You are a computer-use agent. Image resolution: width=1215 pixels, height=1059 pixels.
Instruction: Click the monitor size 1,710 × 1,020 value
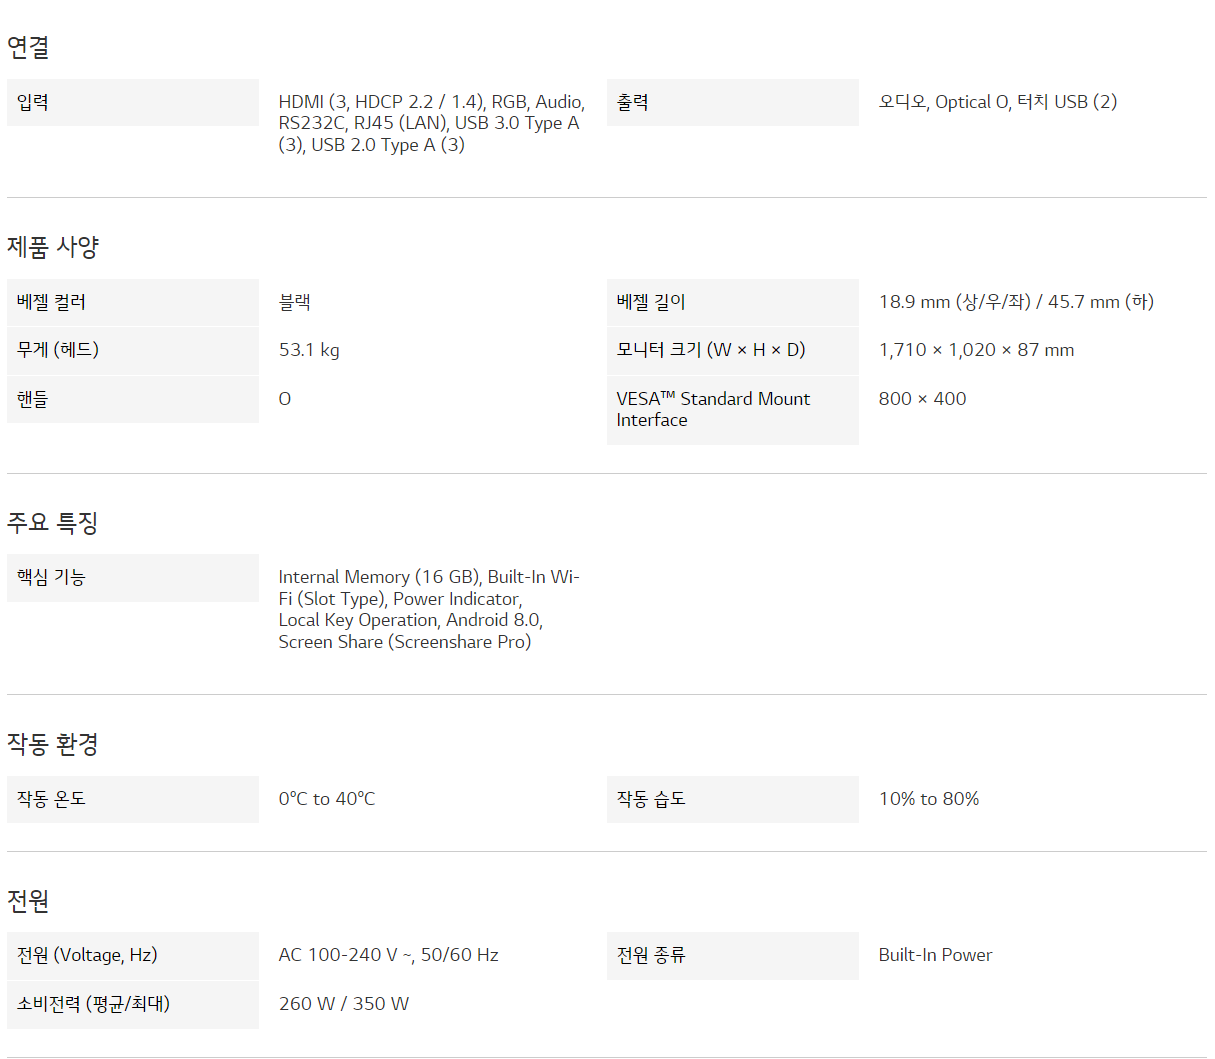(x=976, y=350)
